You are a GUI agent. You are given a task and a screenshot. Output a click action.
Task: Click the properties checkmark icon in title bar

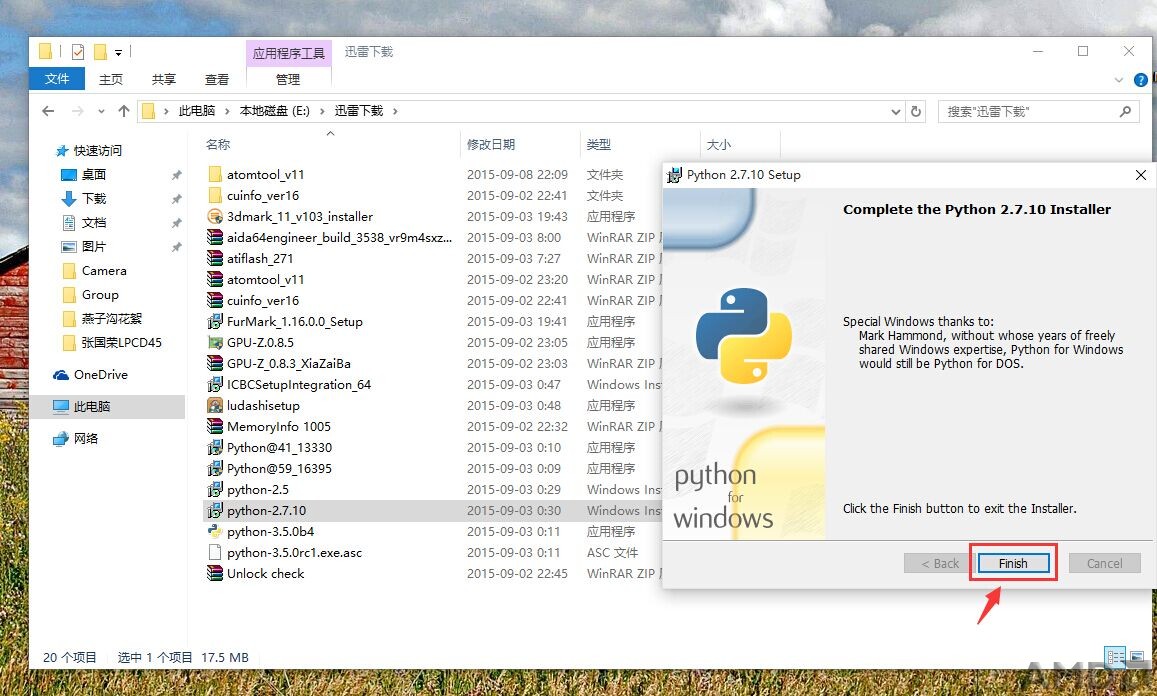[77, 52]
